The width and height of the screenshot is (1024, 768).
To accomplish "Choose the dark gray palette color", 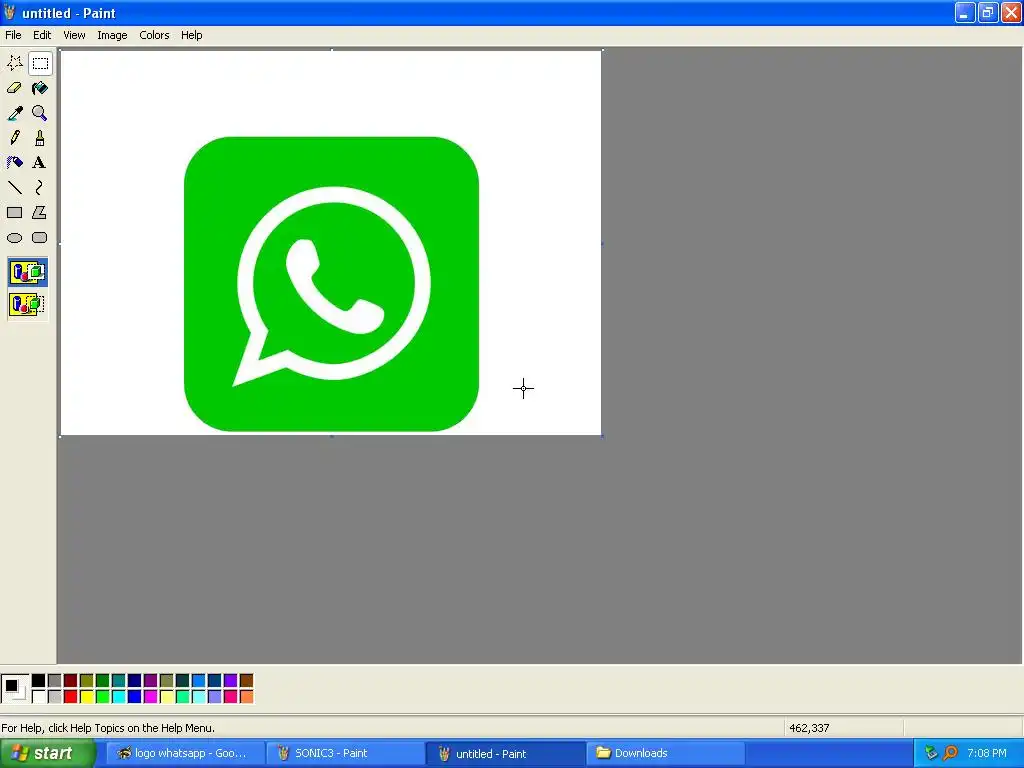I will coord(54,680).
